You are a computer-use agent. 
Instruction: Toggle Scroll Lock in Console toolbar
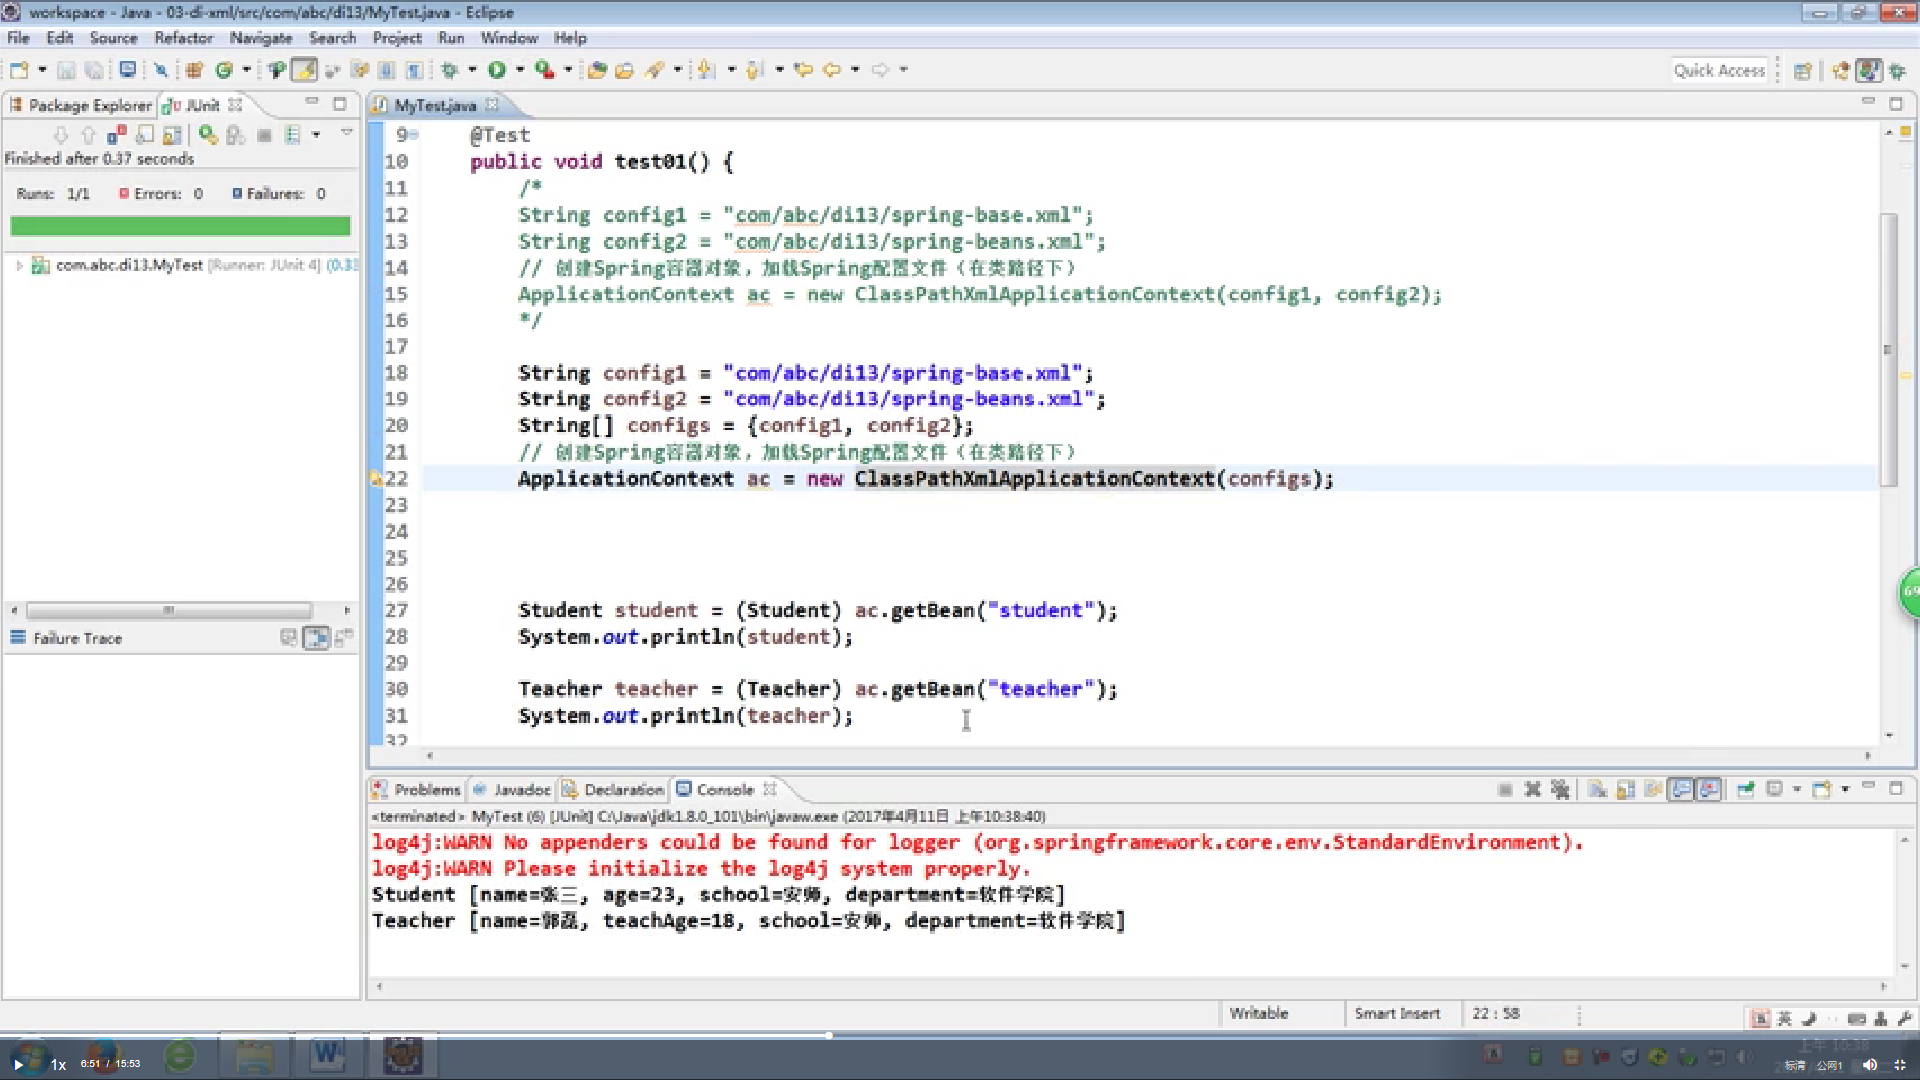1626,790
